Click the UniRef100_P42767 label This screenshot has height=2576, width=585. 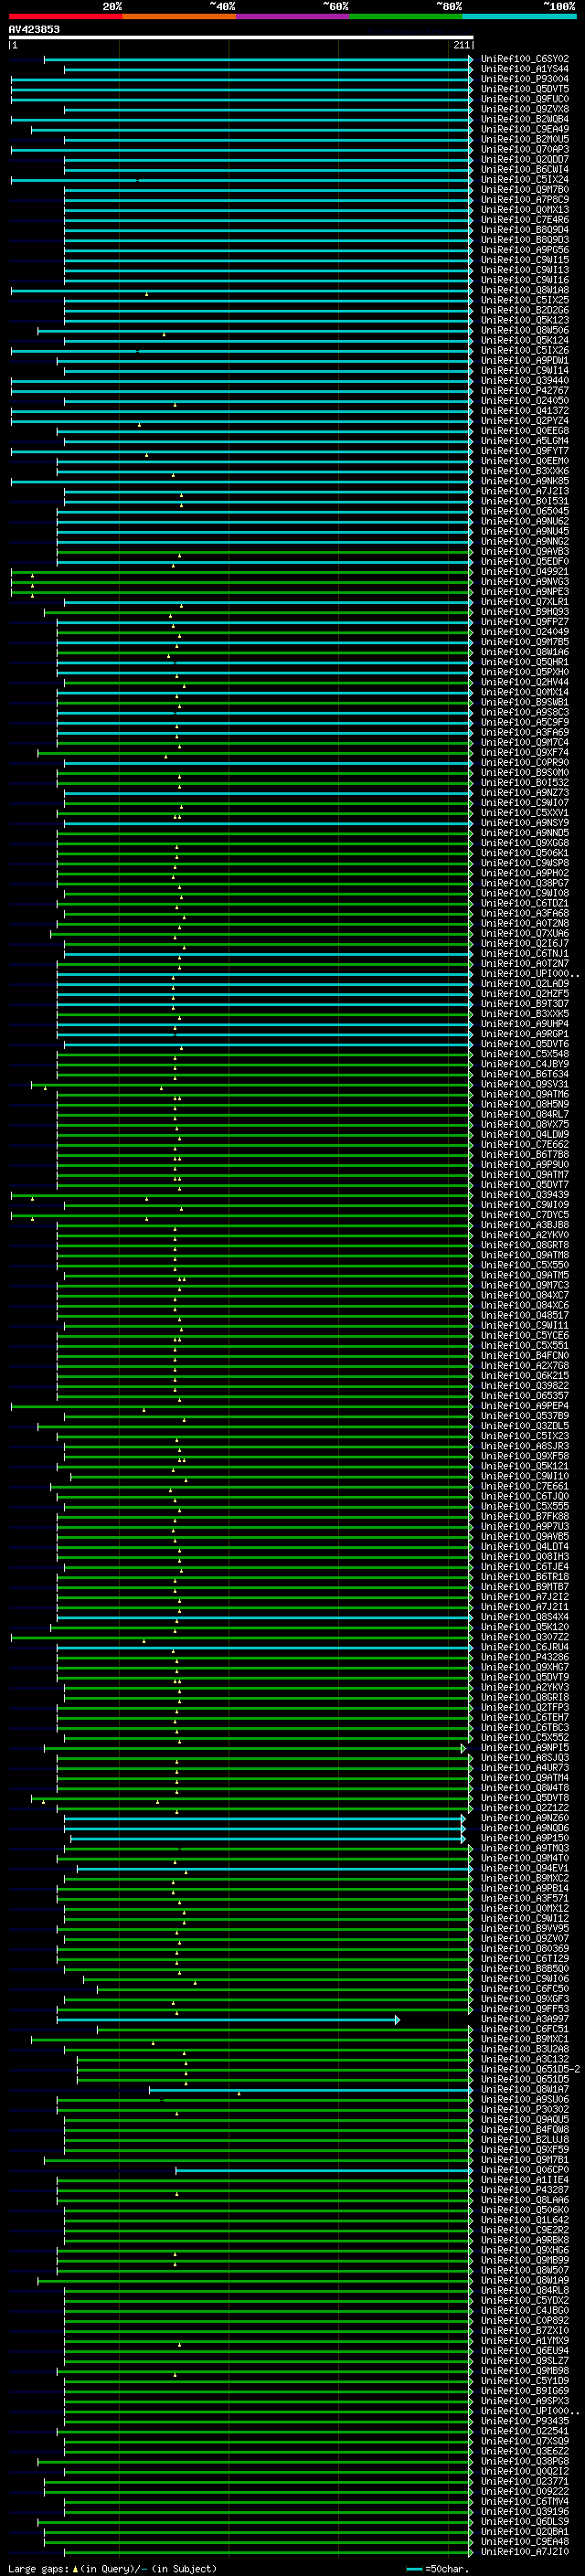coord(525,391)
